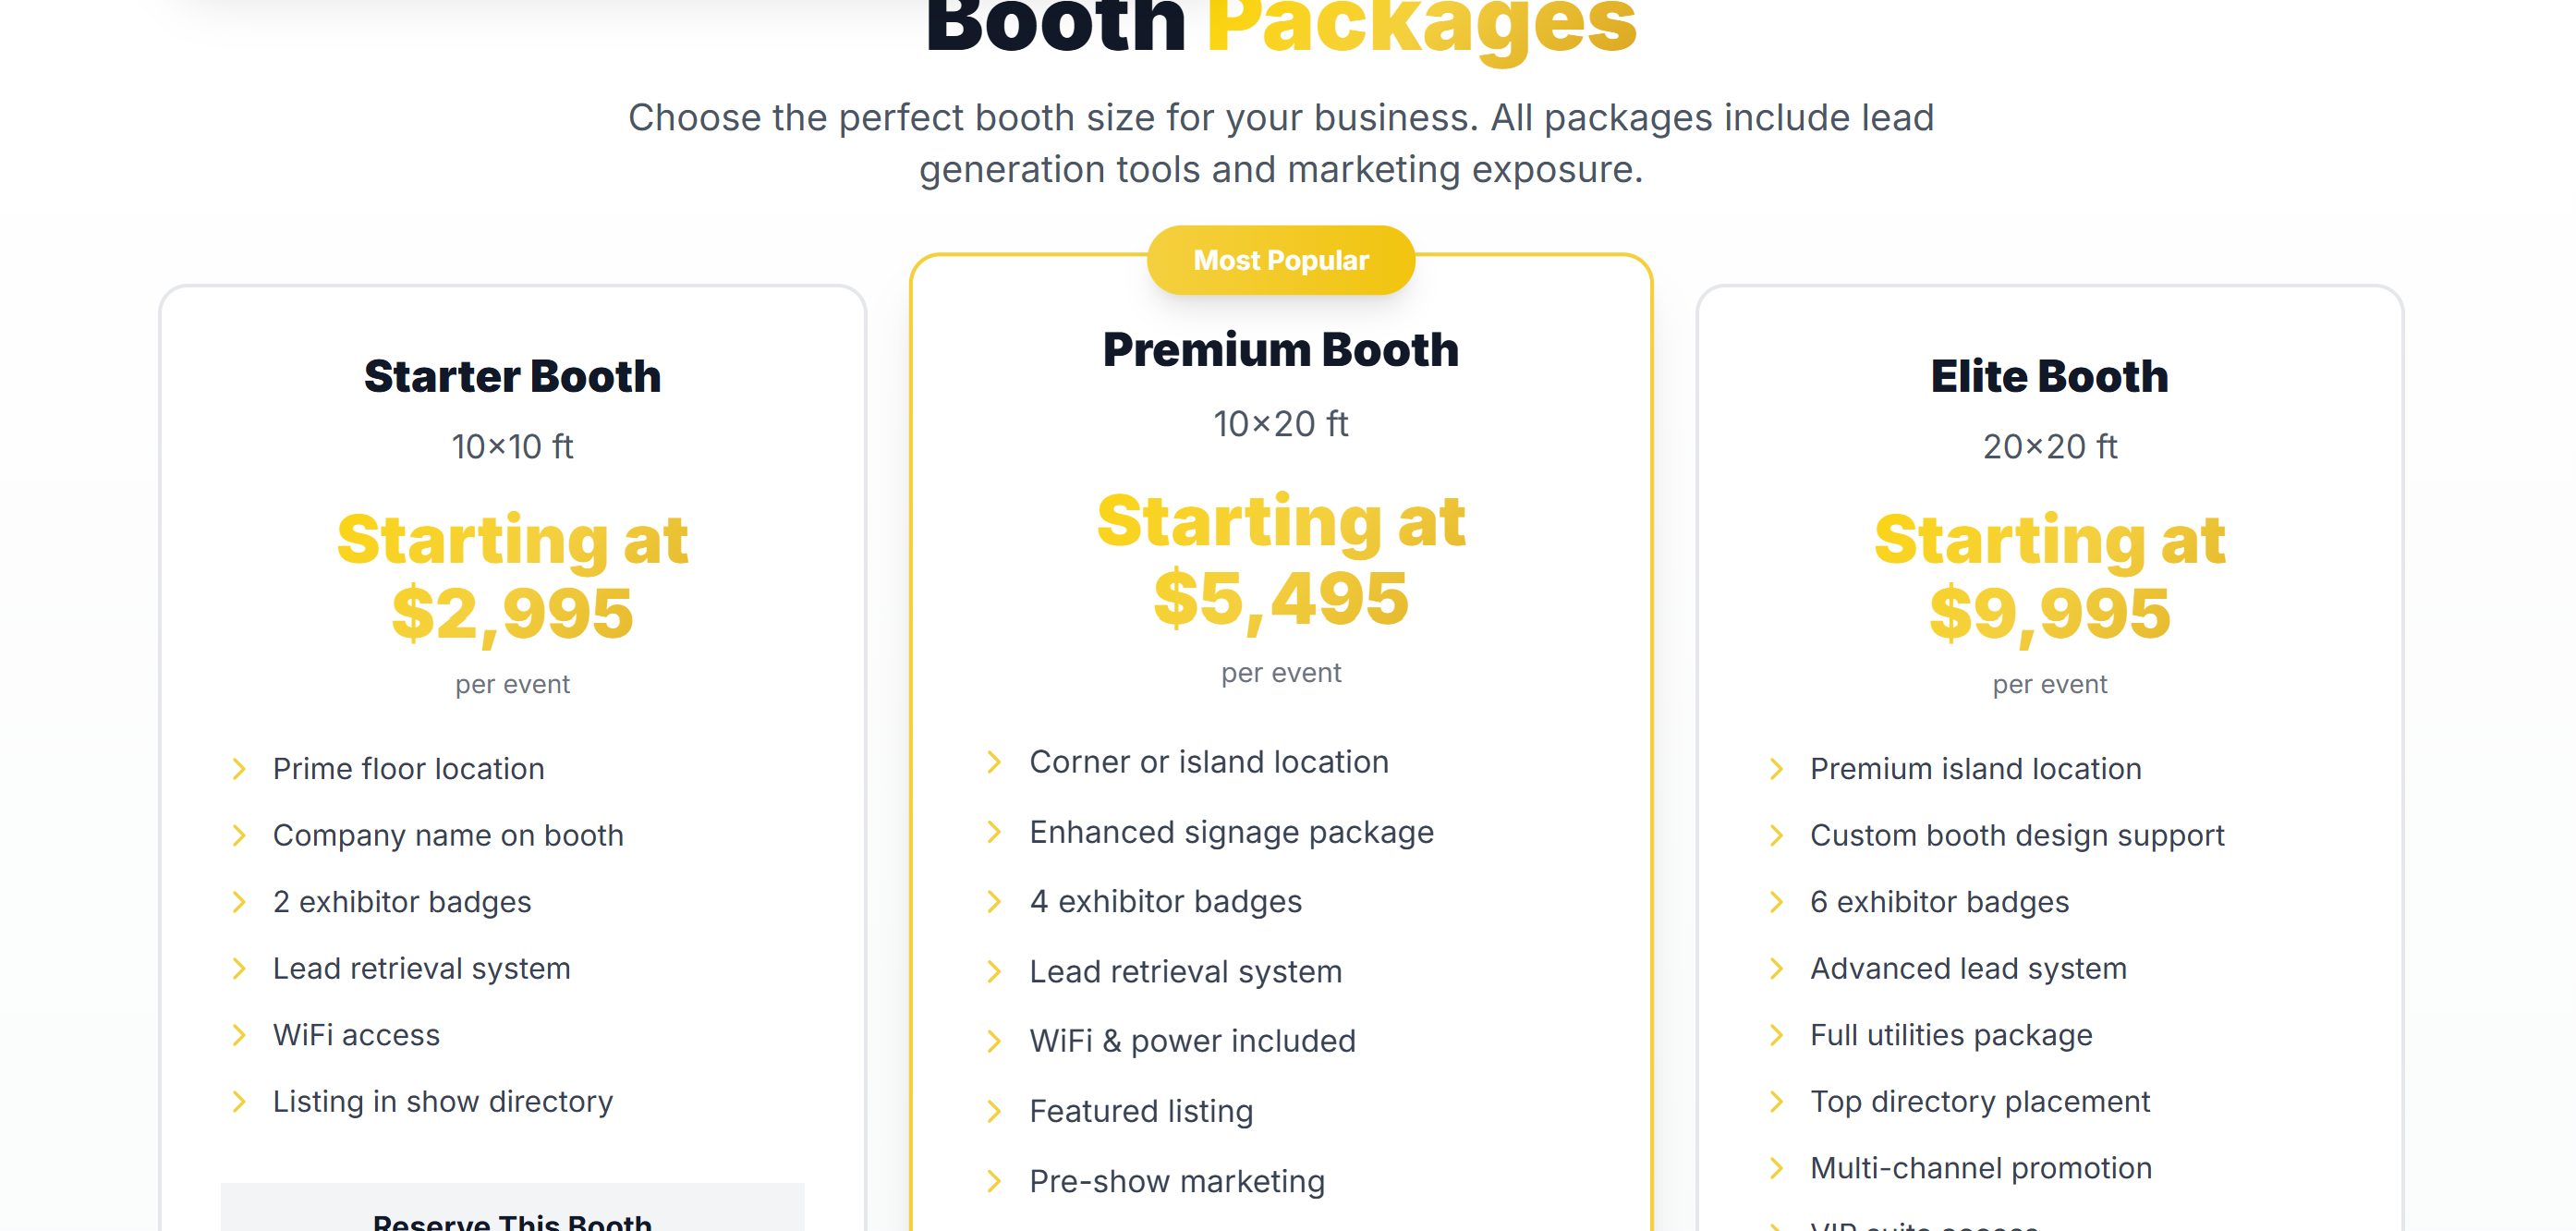The image size is (2576, 1231).
Task: Click chevron next to Custom booth design support
Action: tap(1776, 835)
